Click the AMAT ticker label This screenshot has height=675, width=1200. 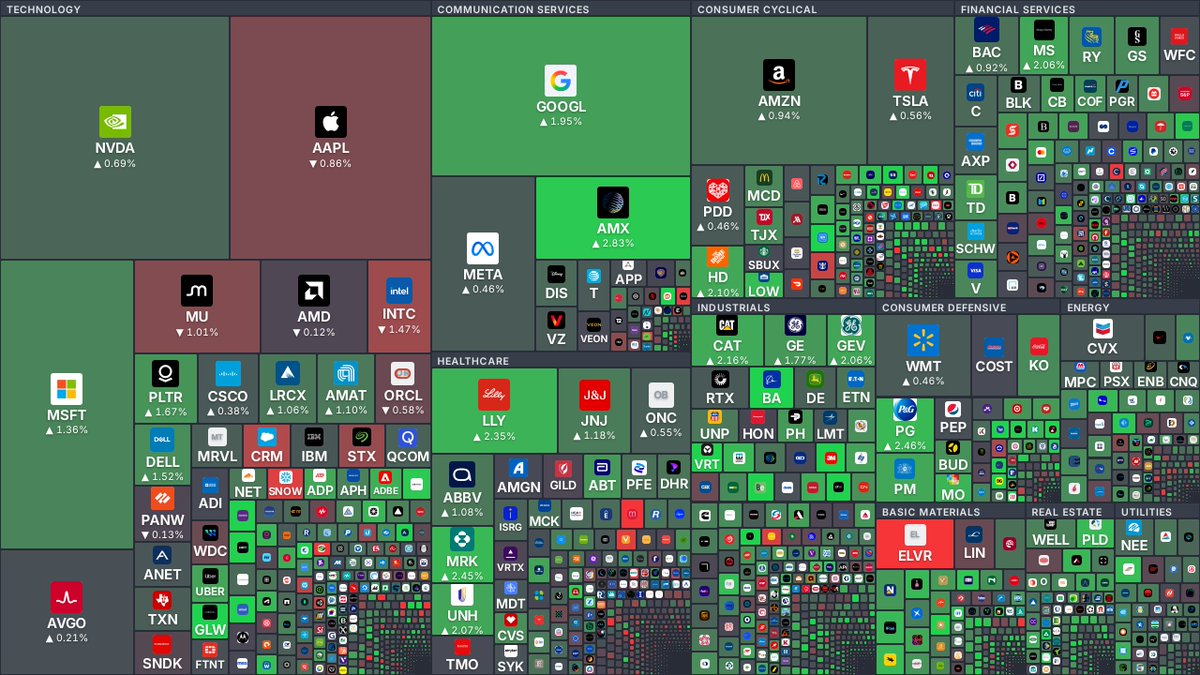click(x=345, y=395)
